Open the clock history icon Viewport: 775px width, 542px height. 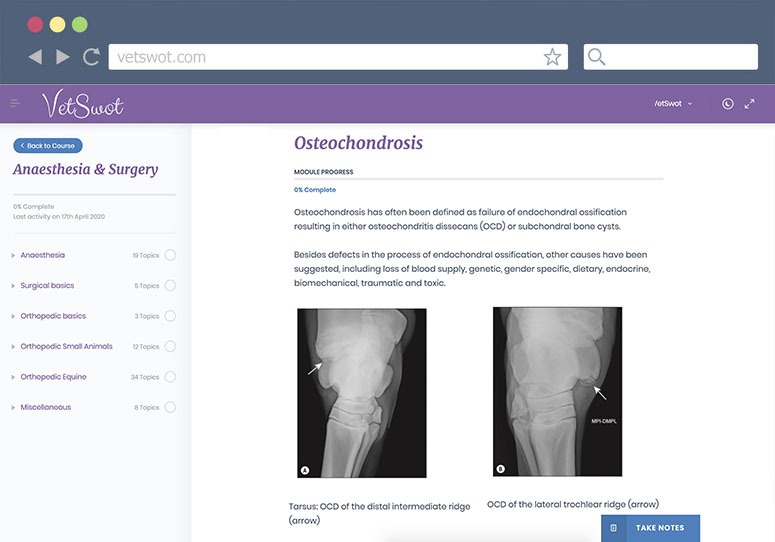[x=727, y=103]
